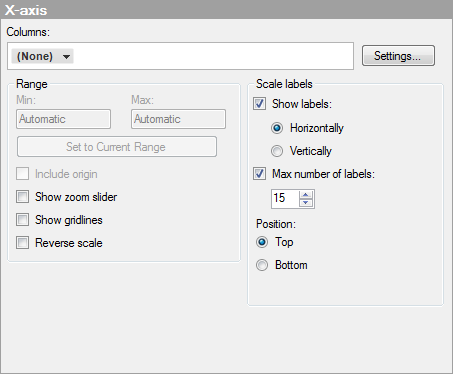Image resolution: width=453 pixels, height=374 pixels.
Task: Open the (None) columns dropdown arrow
Action: [x=67, y=57]
